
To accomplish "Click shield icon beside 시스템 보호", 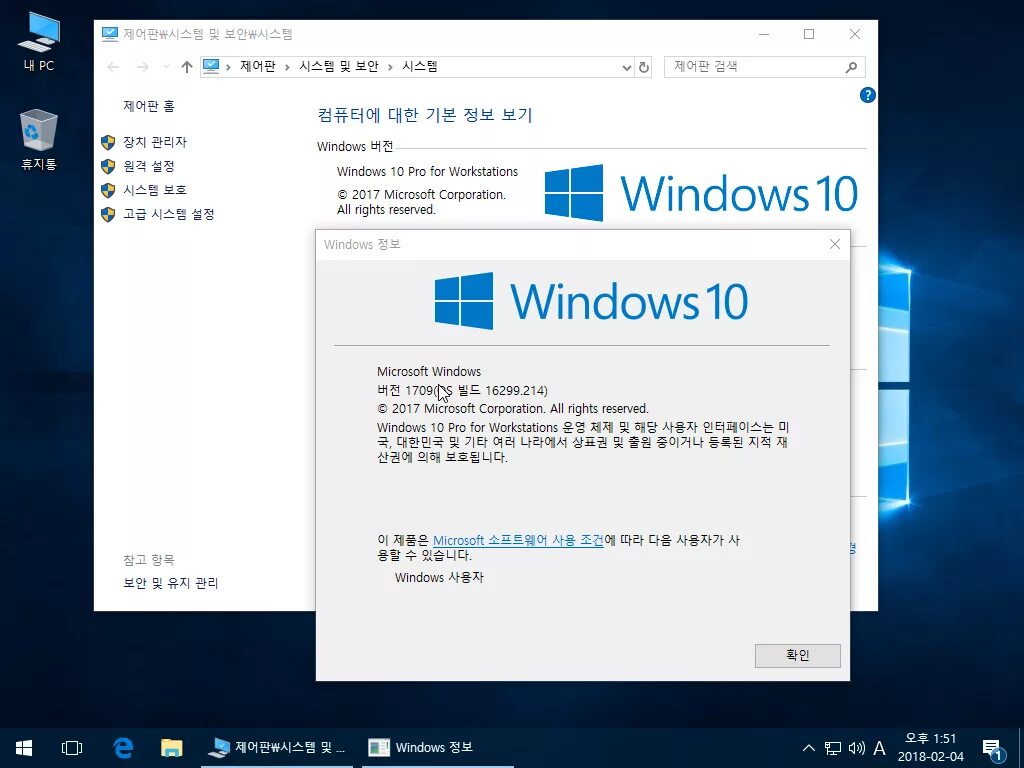I will [108, 191].
